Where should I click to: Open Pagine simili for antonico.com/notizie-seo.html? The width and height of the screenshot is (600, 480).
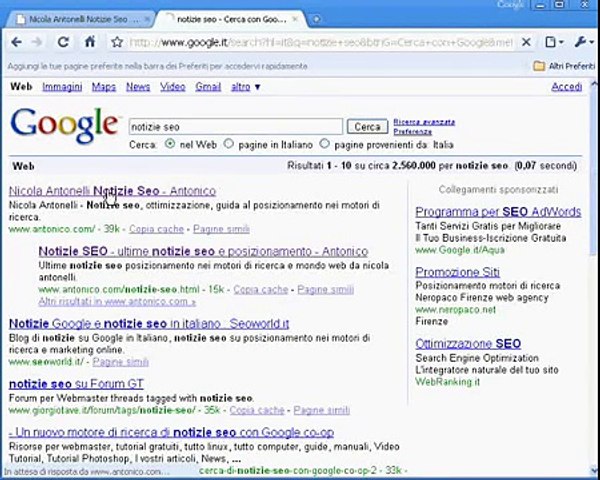325,289
